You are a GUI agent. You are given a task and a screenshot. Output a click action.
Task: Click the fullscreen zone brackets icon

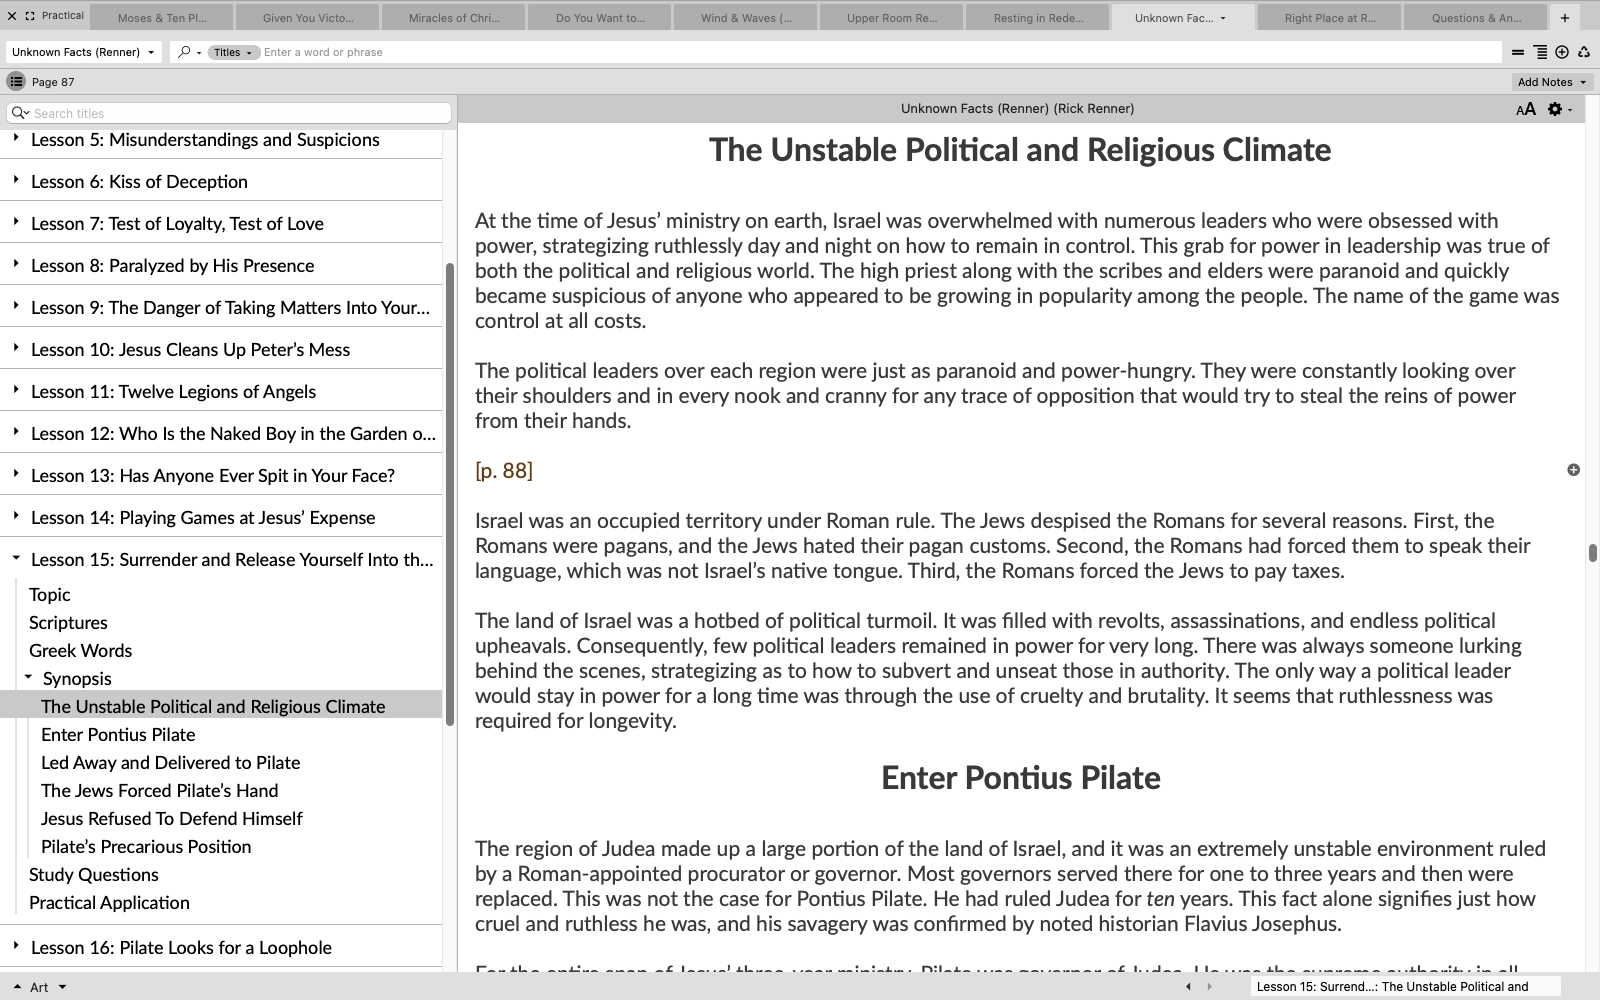30,16
